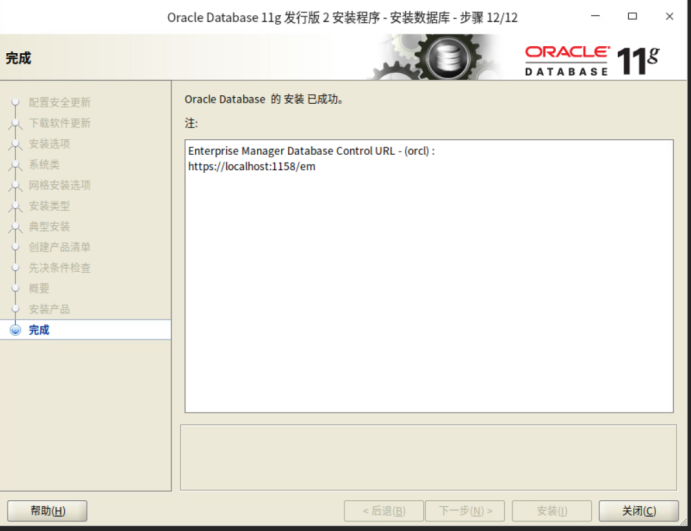Click inside the empty lower message panel
Image resolution: width=691 pixels, height=531 pixels.
428,457
